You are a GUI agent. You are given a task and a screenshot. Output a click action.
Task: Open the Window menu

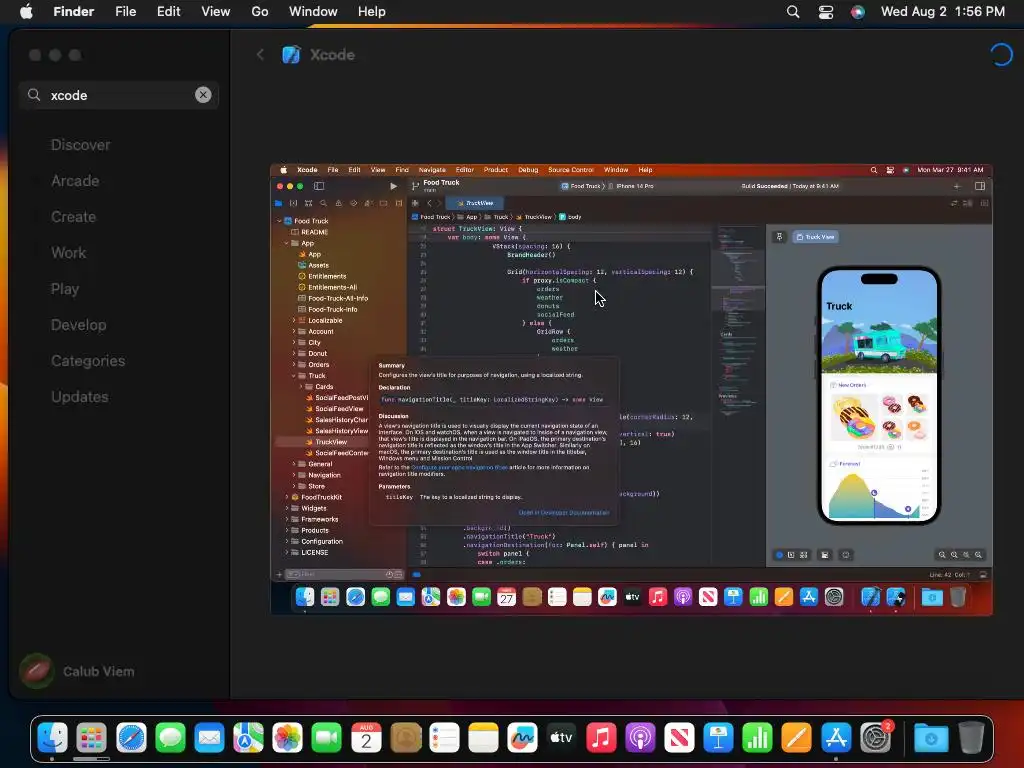pyautogui.click(x=313, y=12)
